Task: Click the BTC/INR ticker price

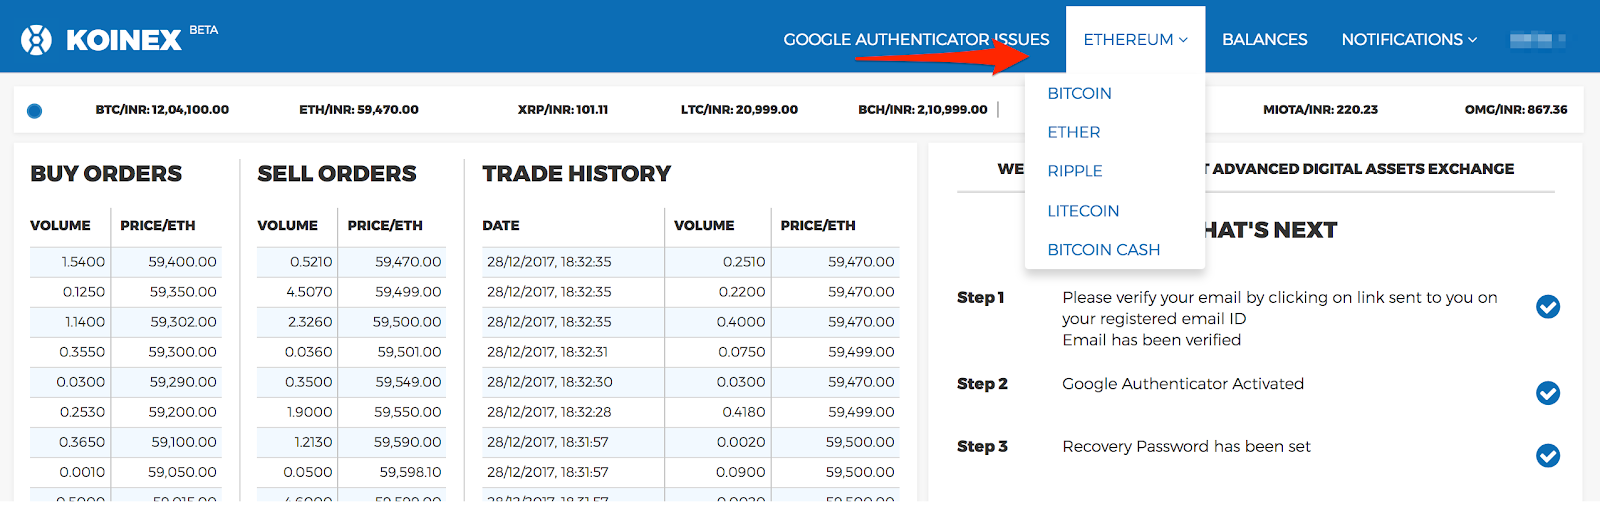Action: coord(162,110)
